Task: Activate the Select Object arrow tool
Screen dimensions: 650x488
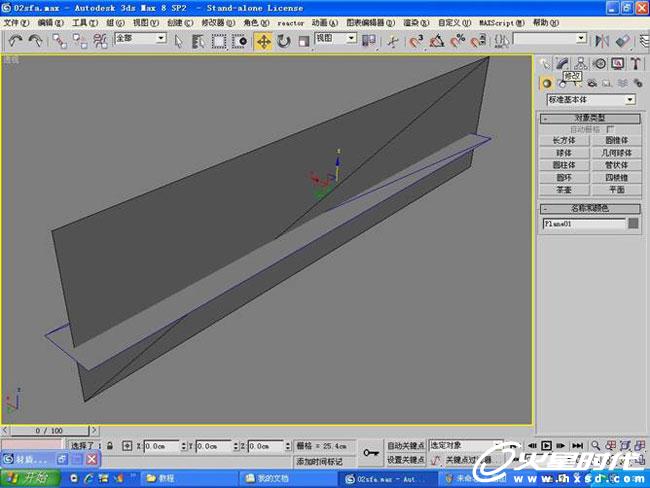Action: (179, 41)
